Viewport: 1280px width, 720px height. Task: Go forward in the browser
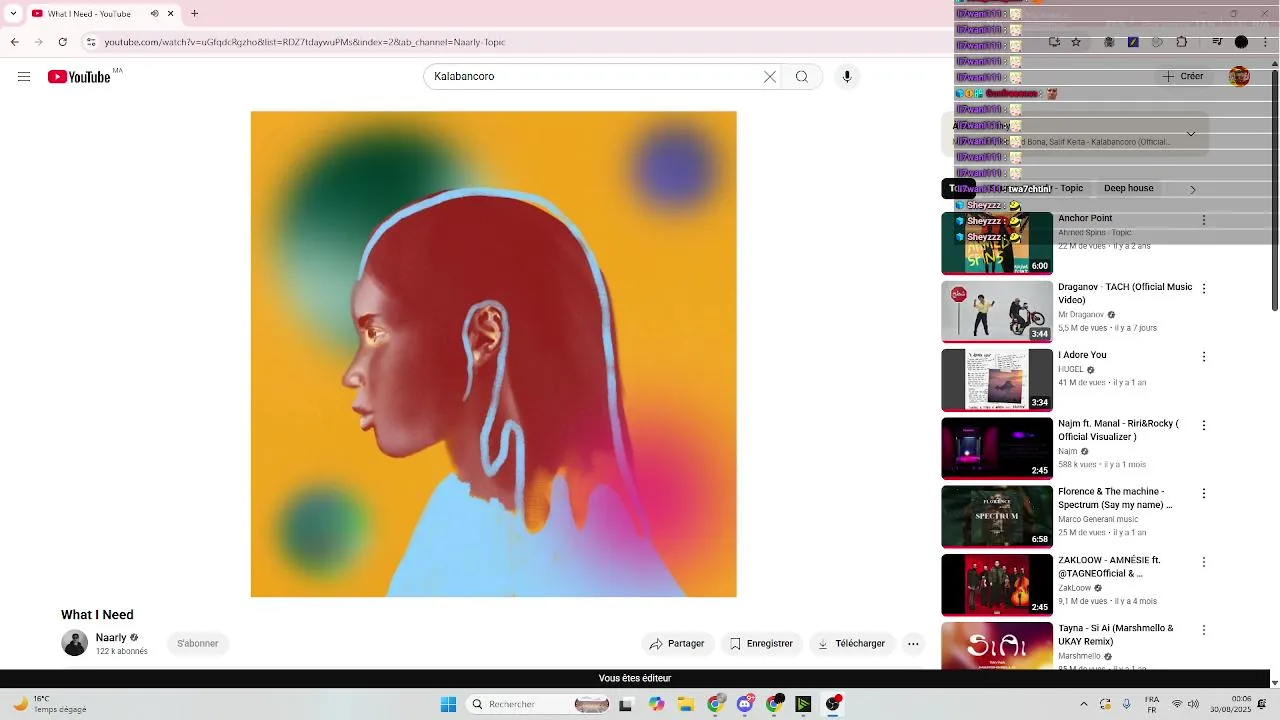38,42
